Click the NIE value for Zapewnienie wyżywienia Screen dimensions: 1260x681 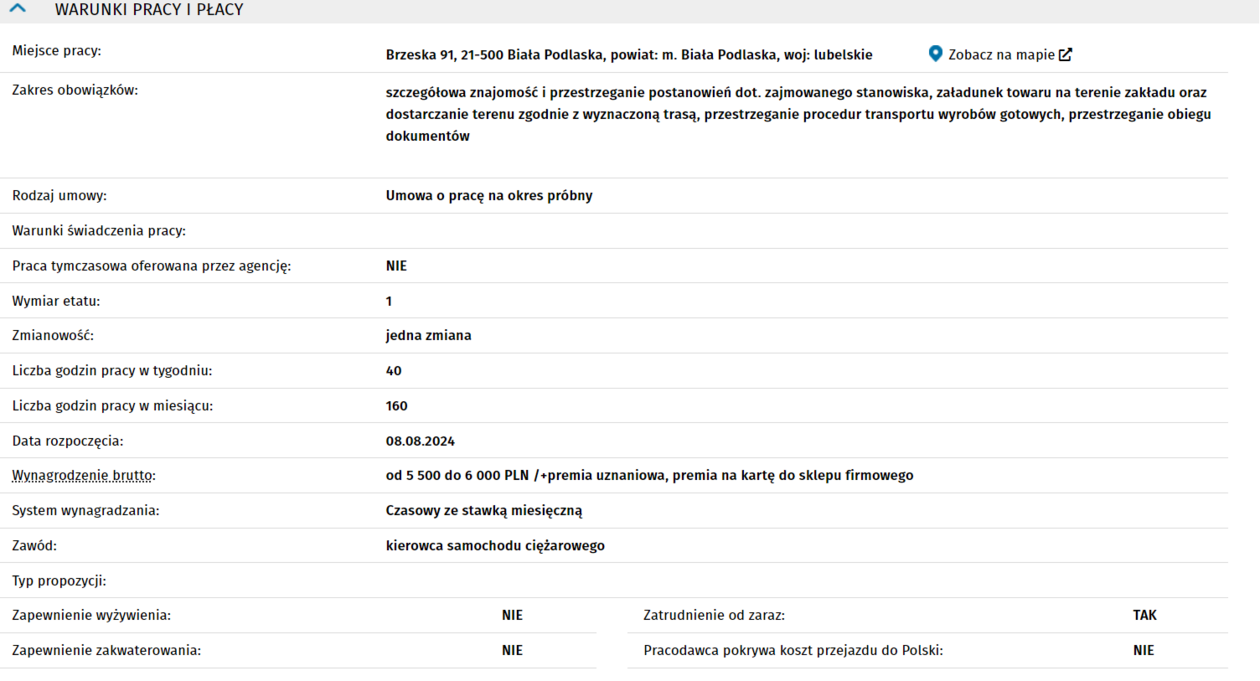(x=512, y=616)
